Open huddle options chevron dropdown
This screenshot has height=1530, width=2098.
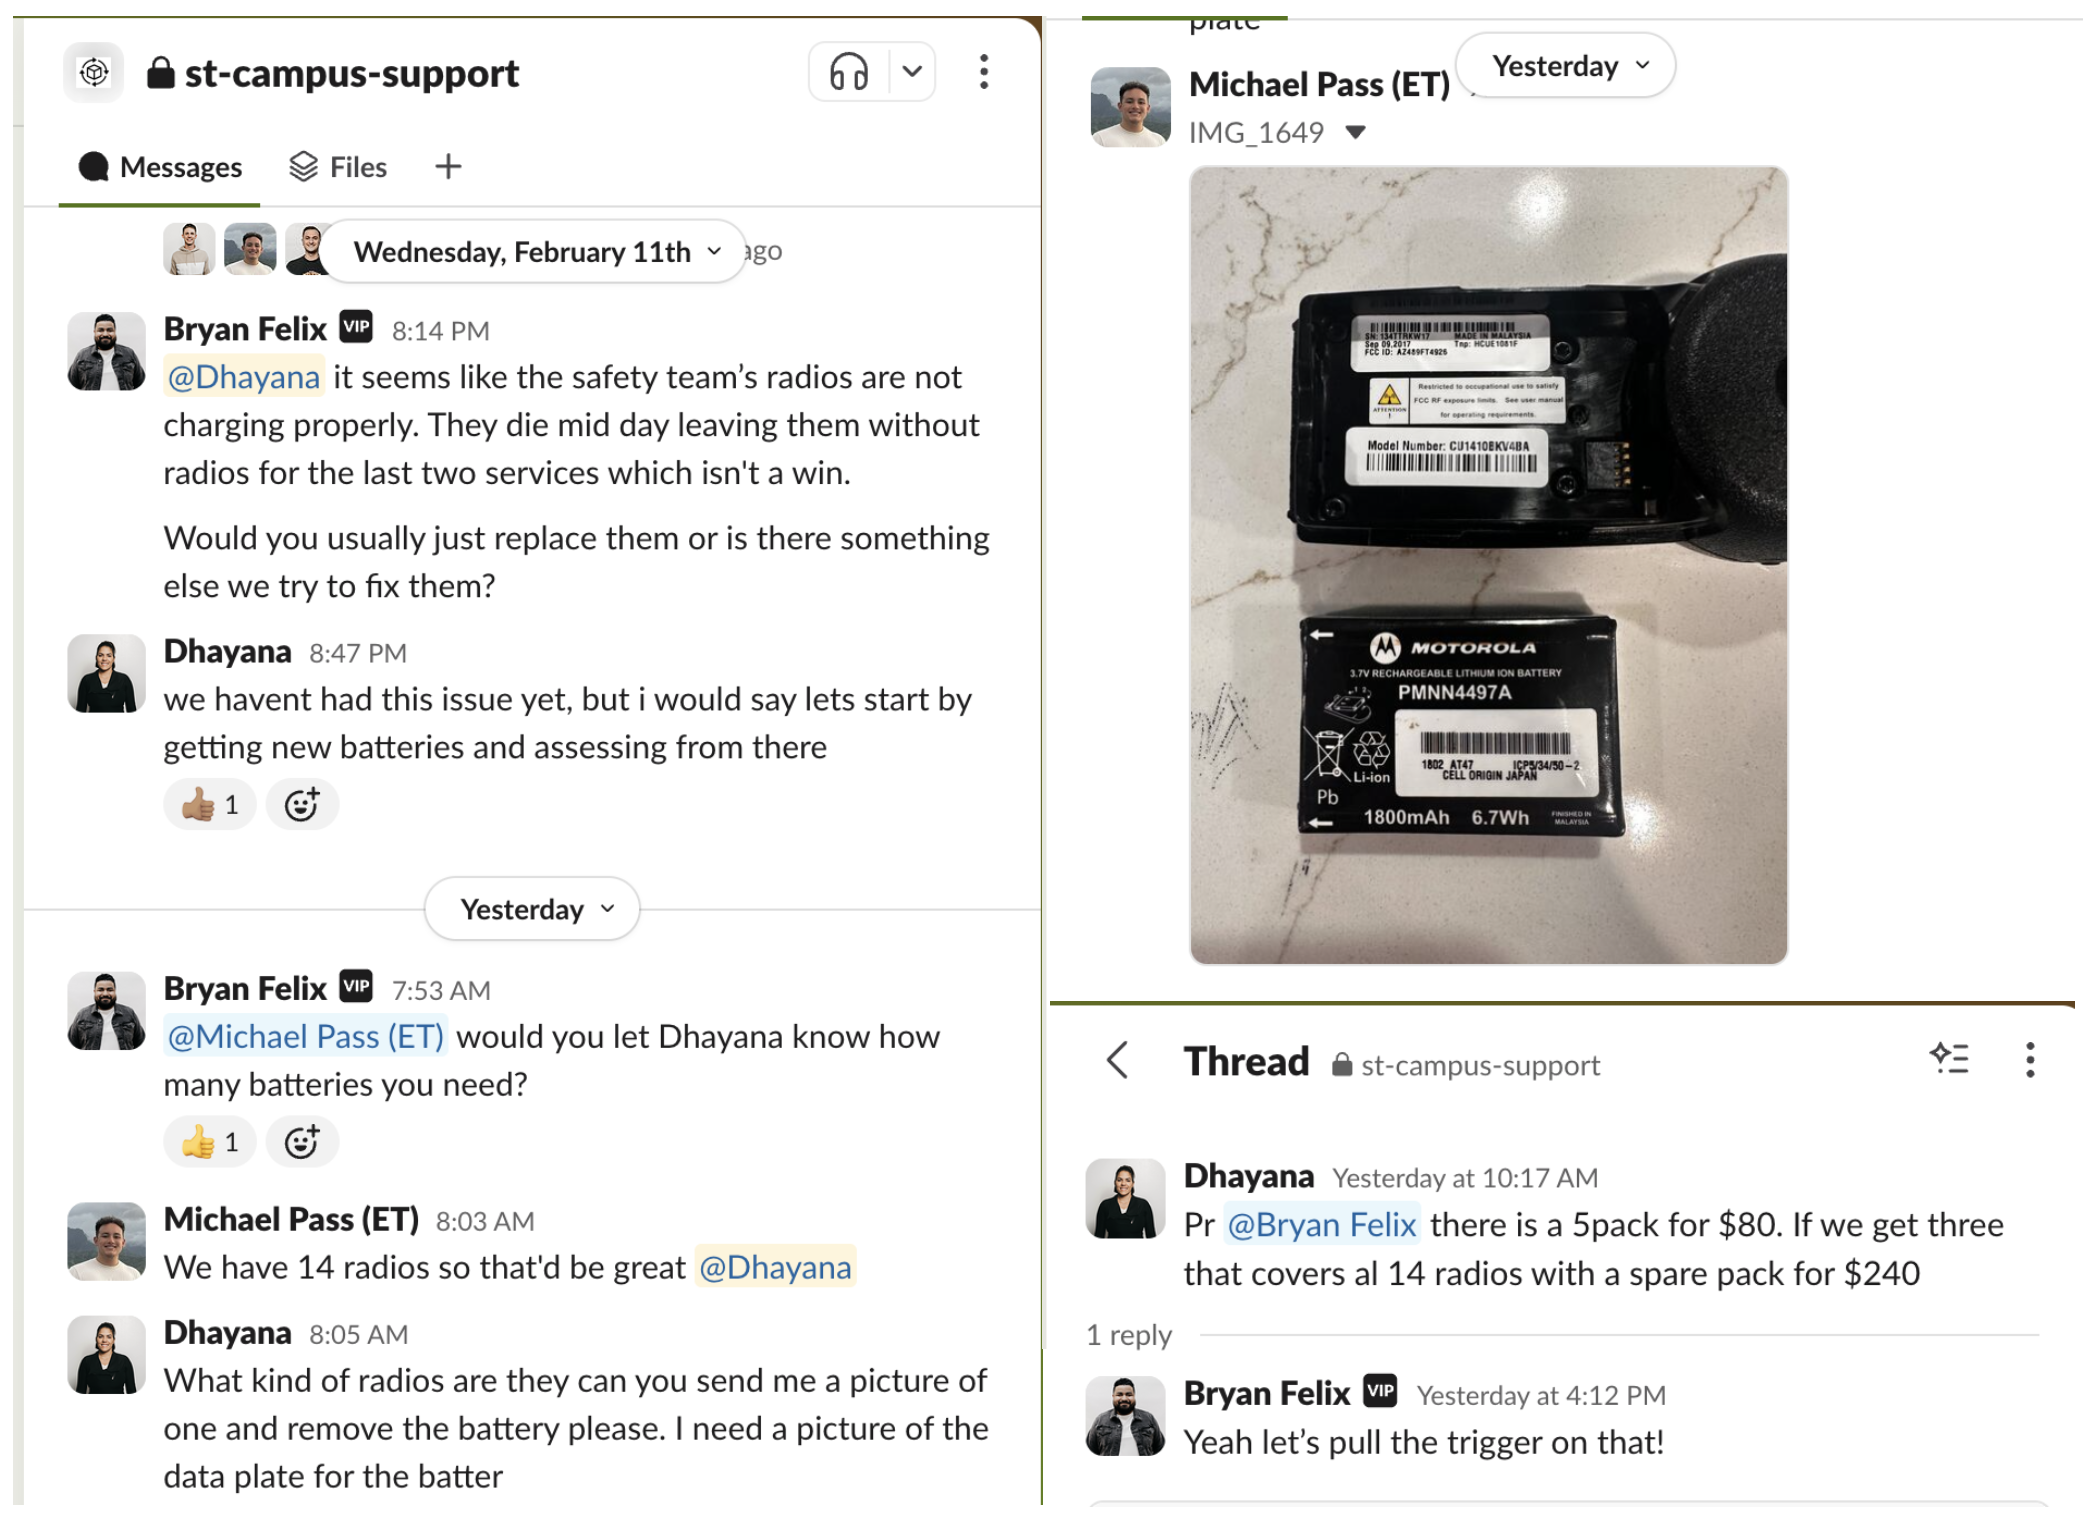point(912,72)
